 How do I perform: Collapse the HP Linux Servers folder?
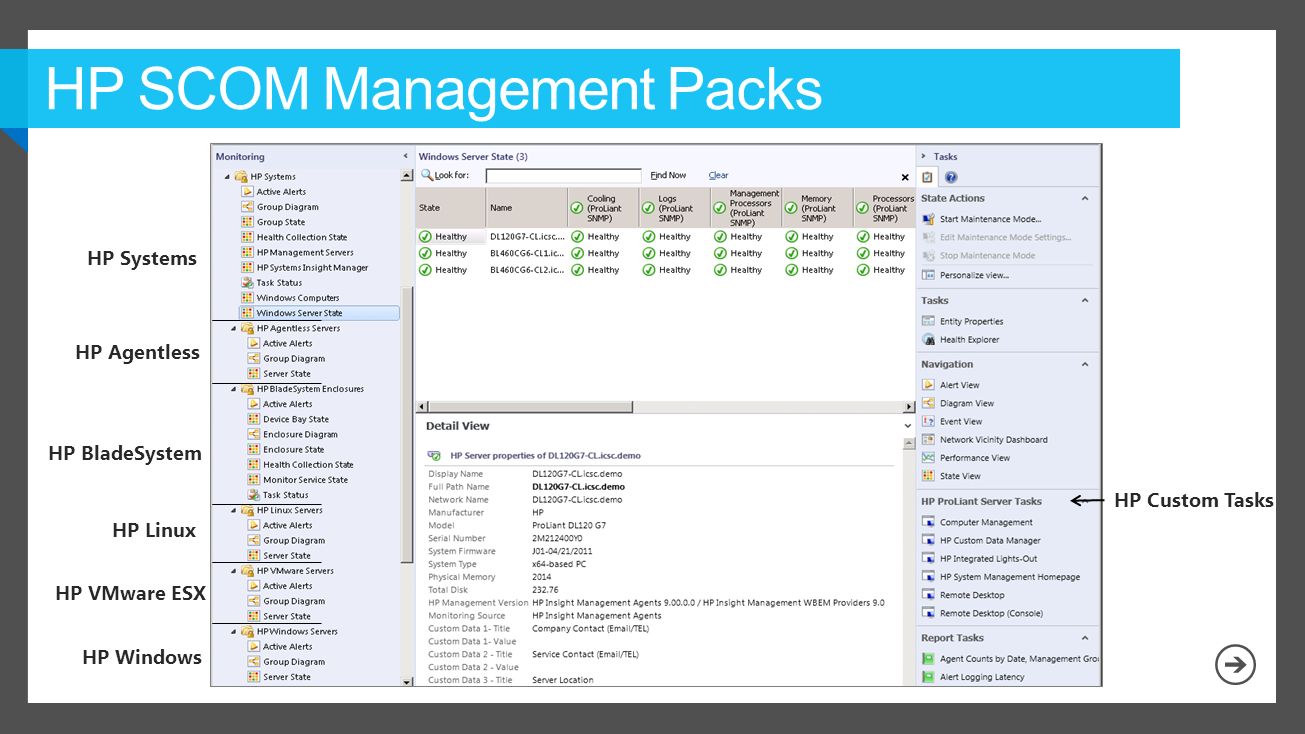coord(233,510)
